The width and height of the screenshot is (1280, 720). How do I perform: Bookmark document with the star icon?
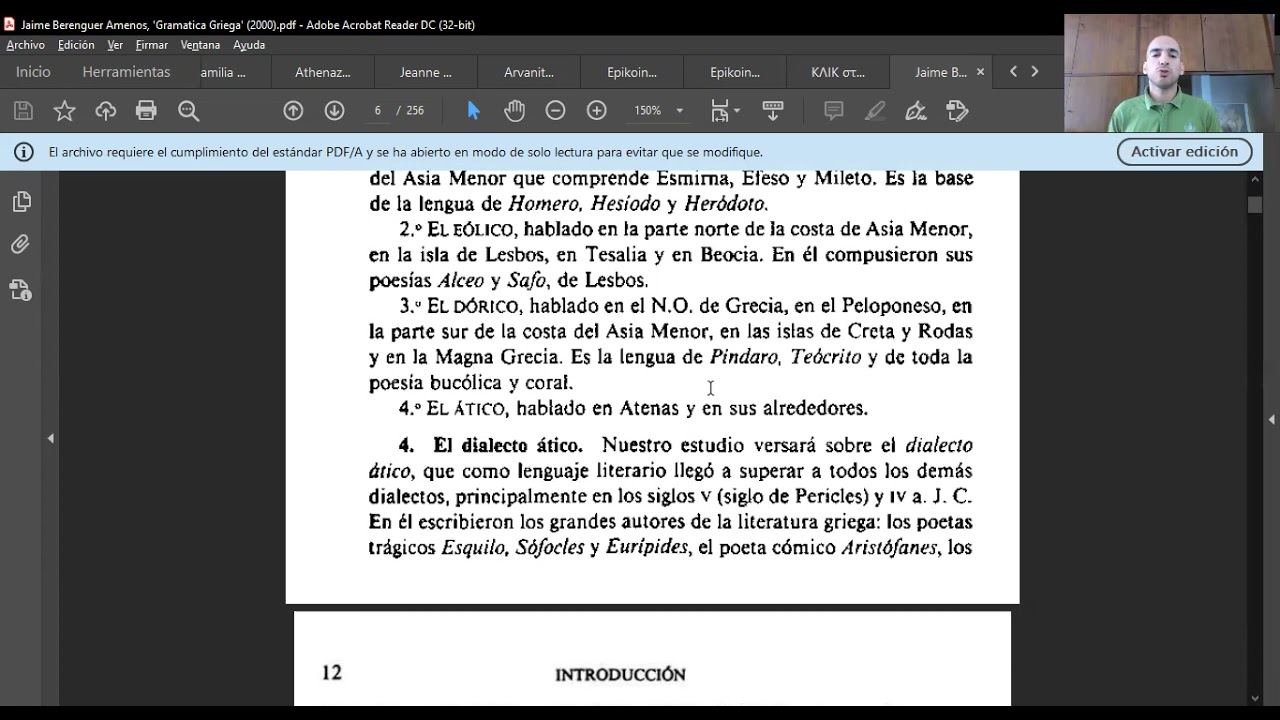[x=64, y=111]
